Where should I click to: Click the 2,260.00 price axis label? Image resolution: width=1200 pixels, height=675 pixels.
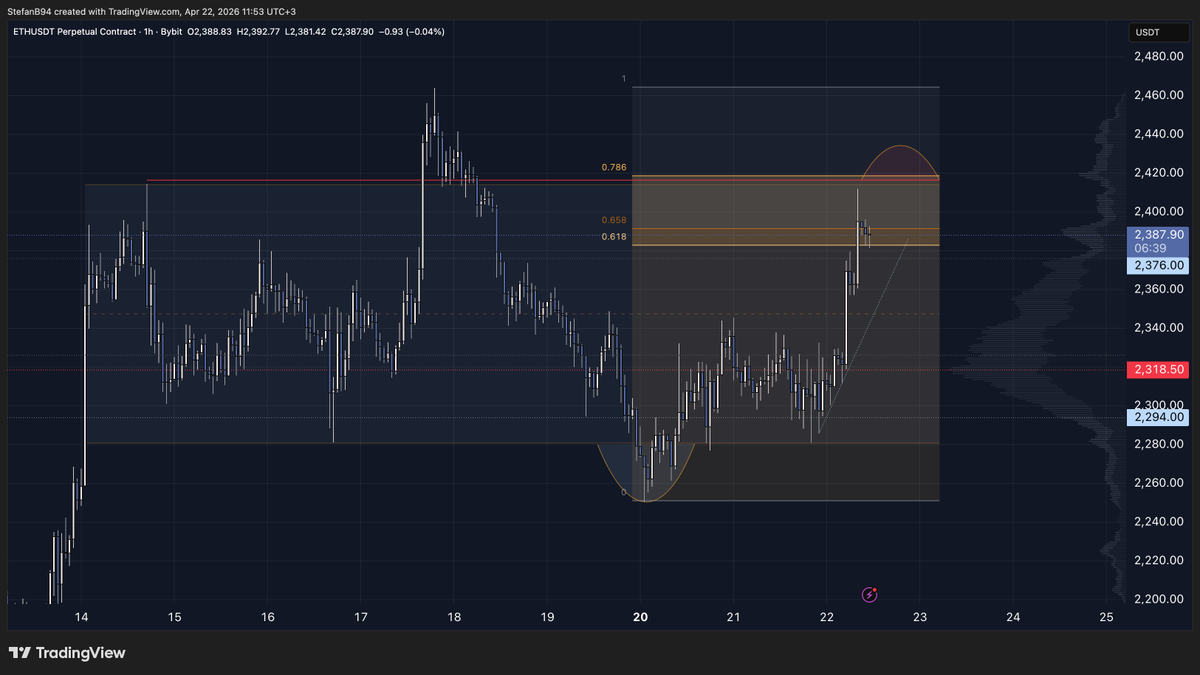click(1160, 483)
